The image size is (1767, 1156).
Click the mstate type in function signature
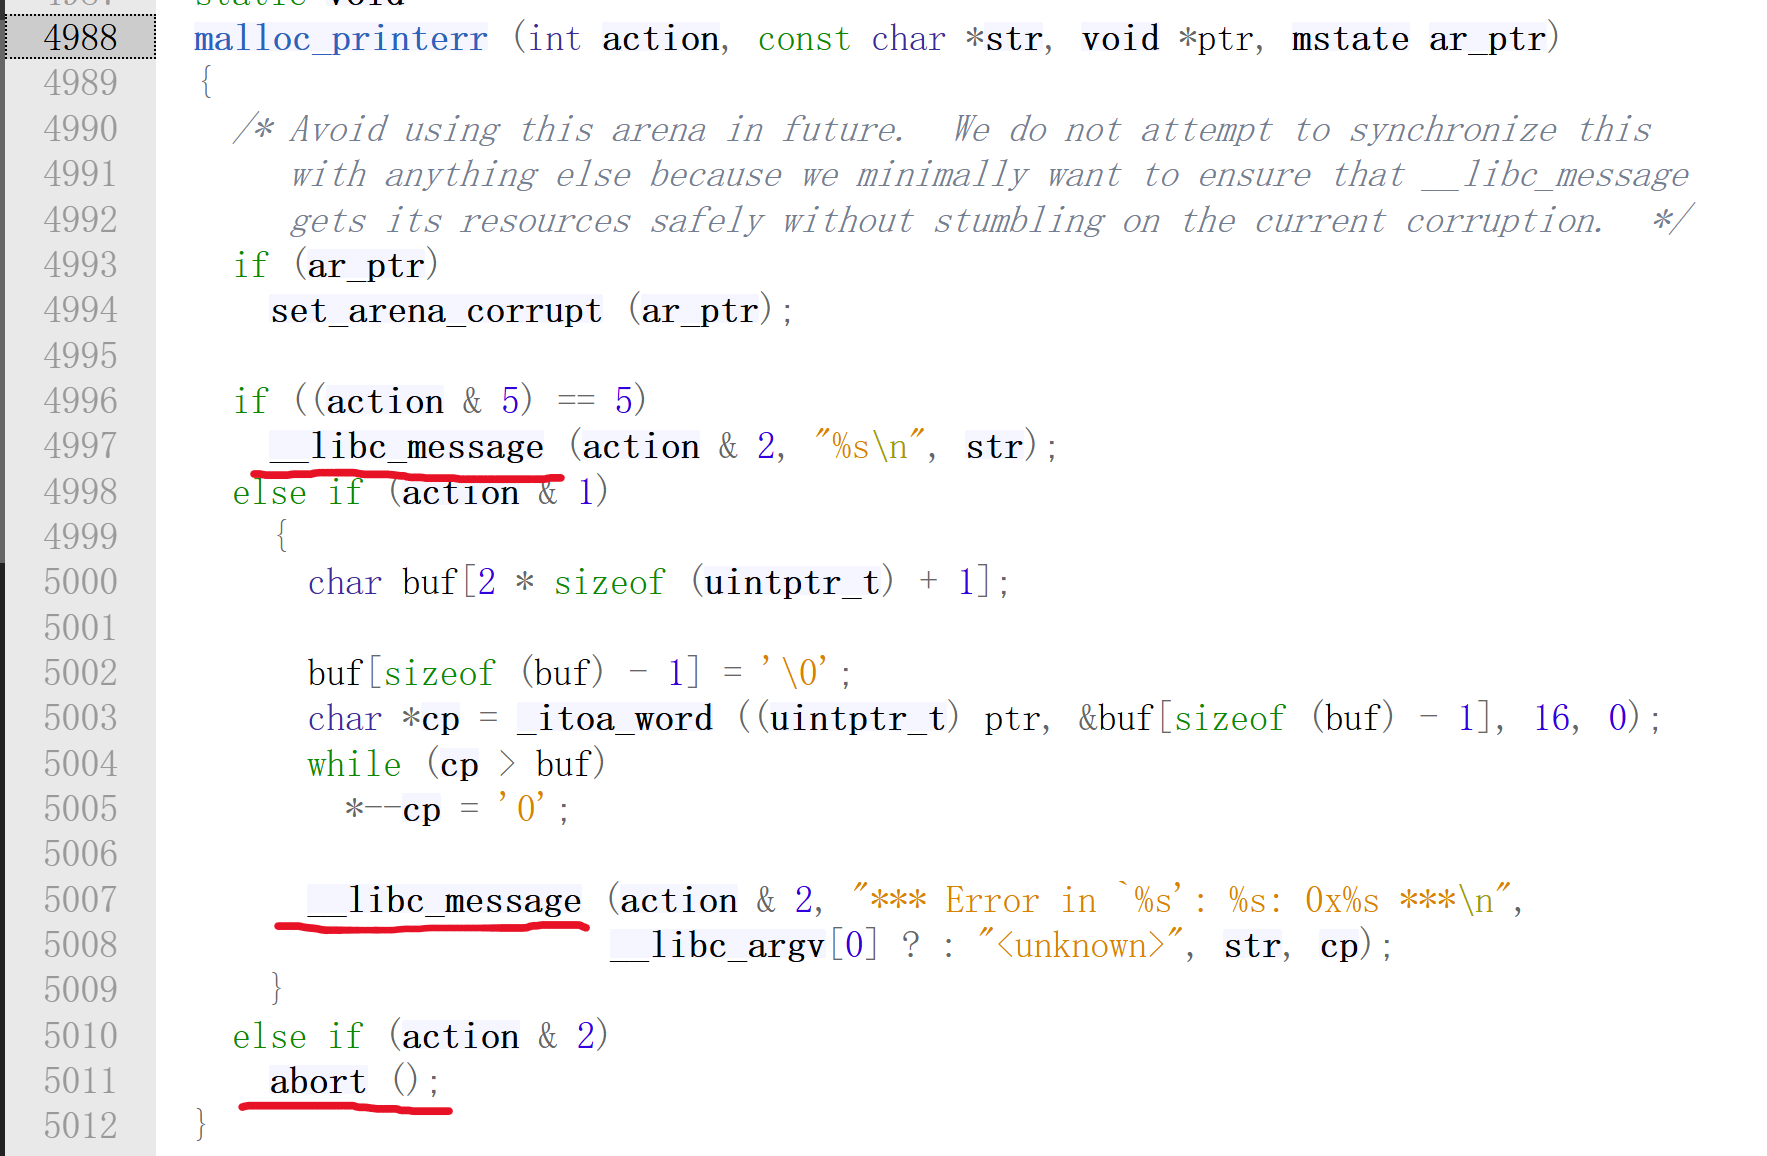pyautogui.click(x=1350, y=39)
